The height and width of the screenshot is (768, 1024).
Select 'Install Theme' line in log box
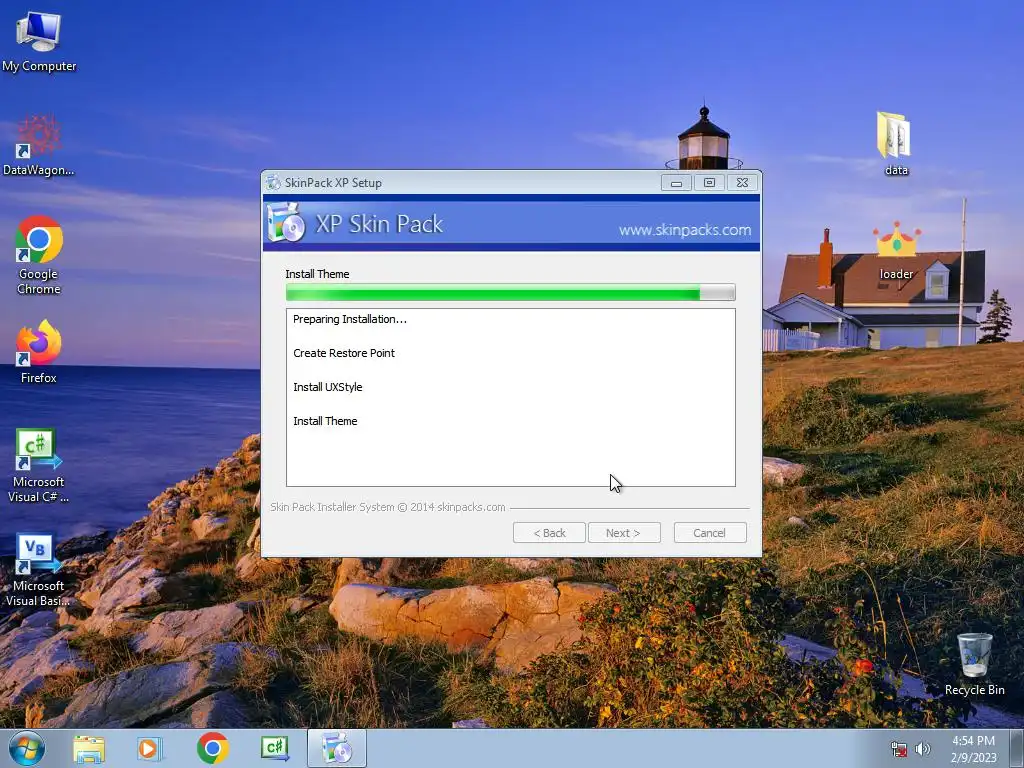[x=325, y=421]
